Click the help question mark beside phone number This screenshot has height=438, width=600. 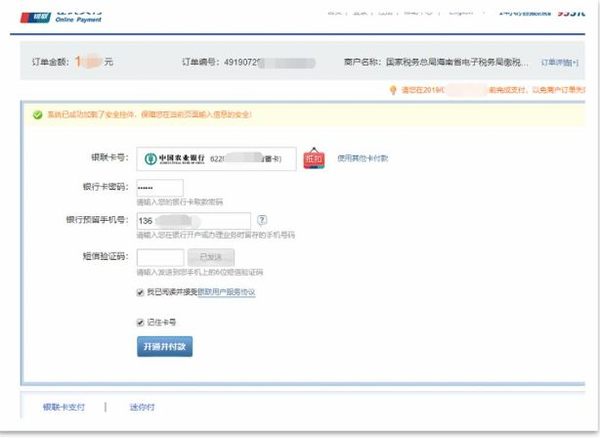tap(262, 220)
